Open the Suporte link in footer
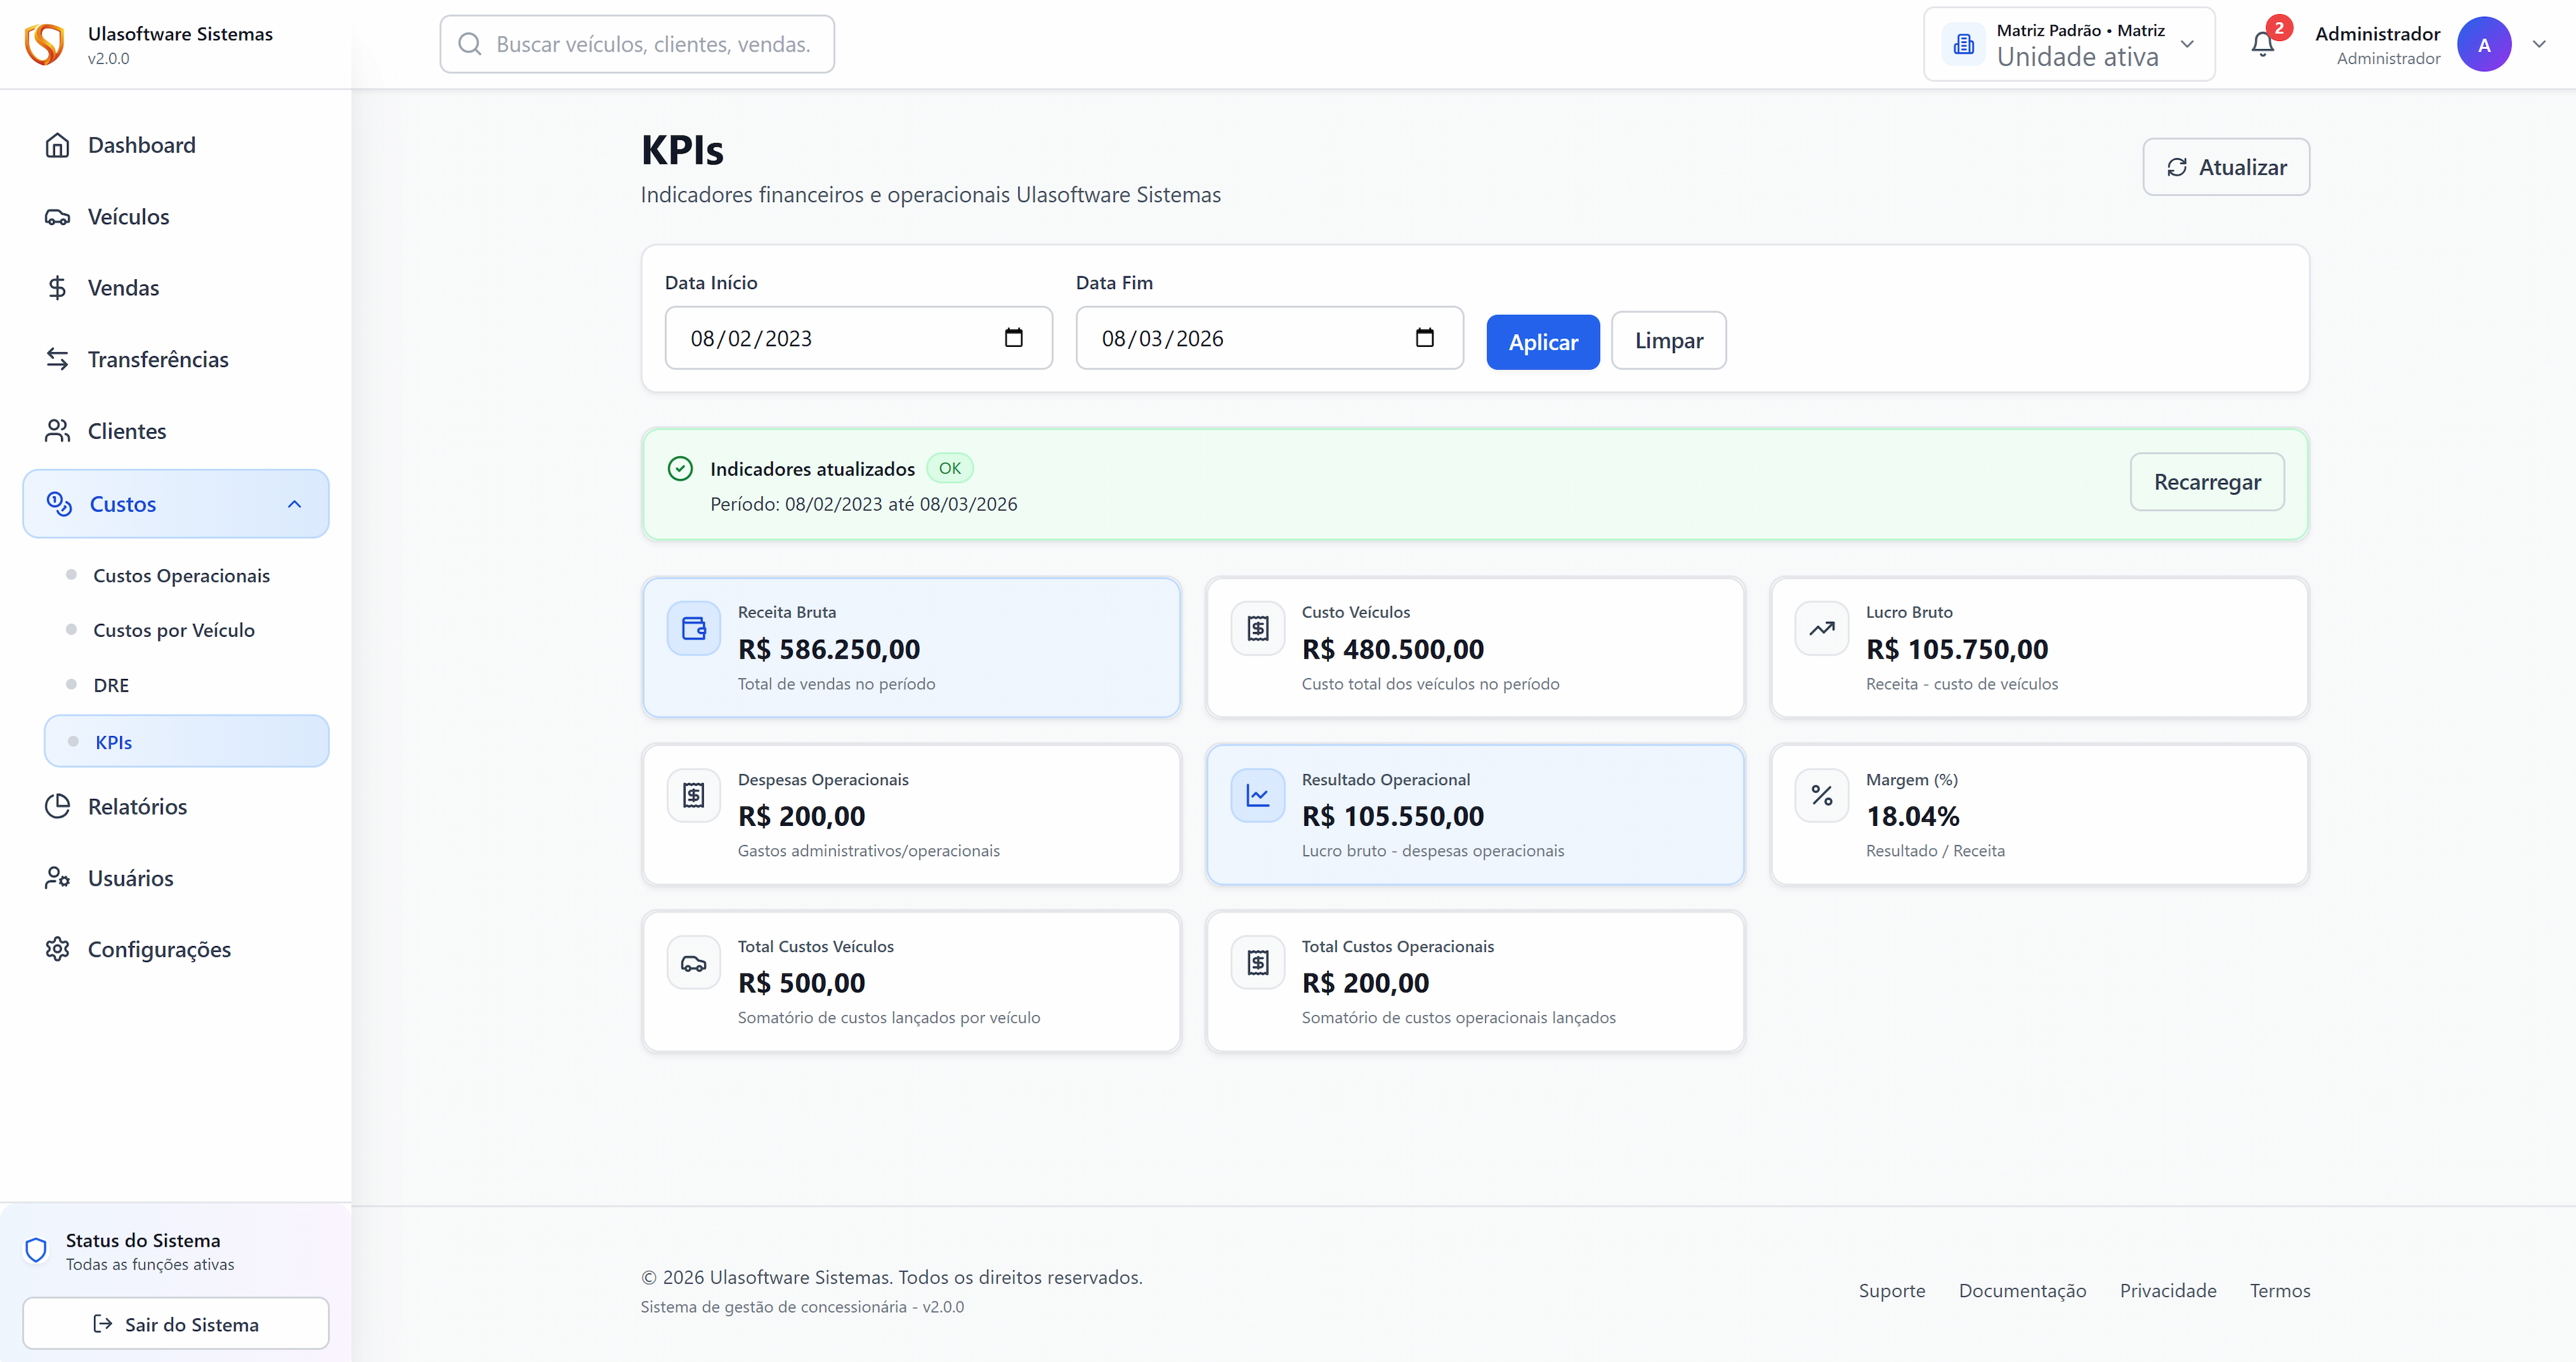This screenshot has width=2576, height=1362. coord(1891,1291)
